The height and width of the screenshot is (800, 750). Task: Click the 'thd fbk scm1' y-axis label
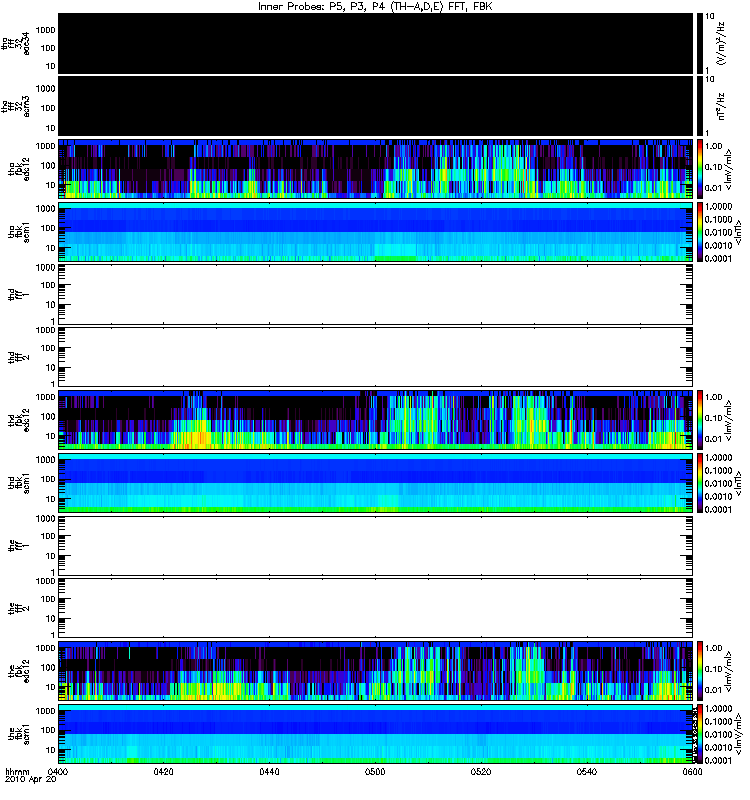point(19,483)
